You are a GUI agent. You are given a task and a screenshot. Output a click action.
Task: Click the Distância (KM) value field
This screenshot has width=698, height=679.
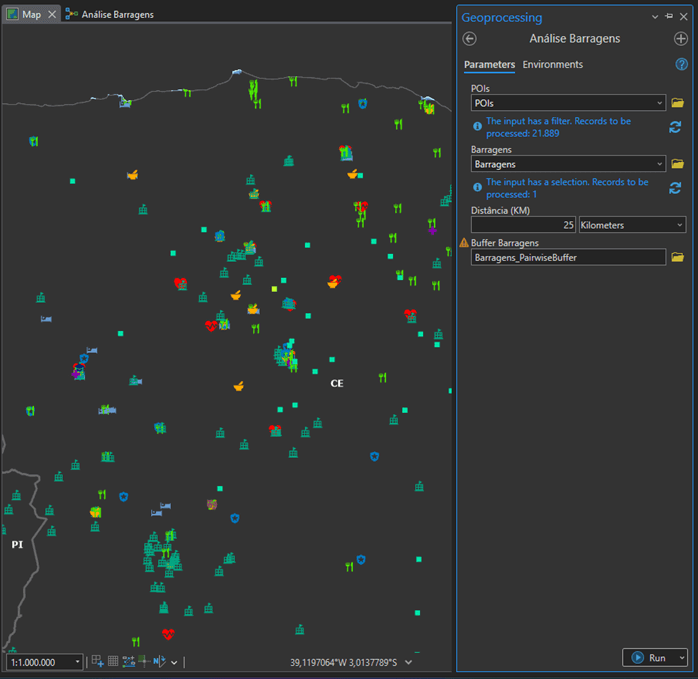pyautogui.click(x=523, y=225)
